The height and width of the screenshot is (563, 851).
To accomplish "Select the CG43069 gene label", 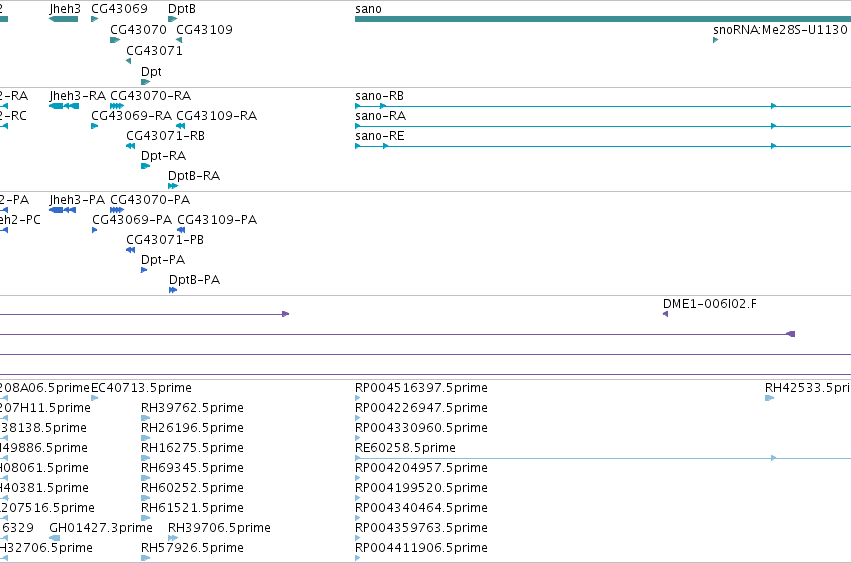I will coord(119,9).
